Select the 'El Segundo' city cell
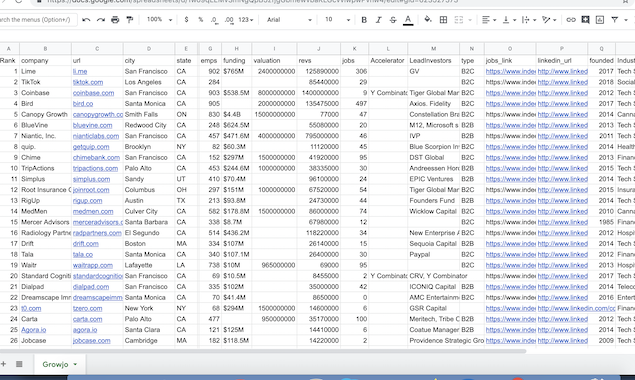The image size is (635, 380). 149,233
